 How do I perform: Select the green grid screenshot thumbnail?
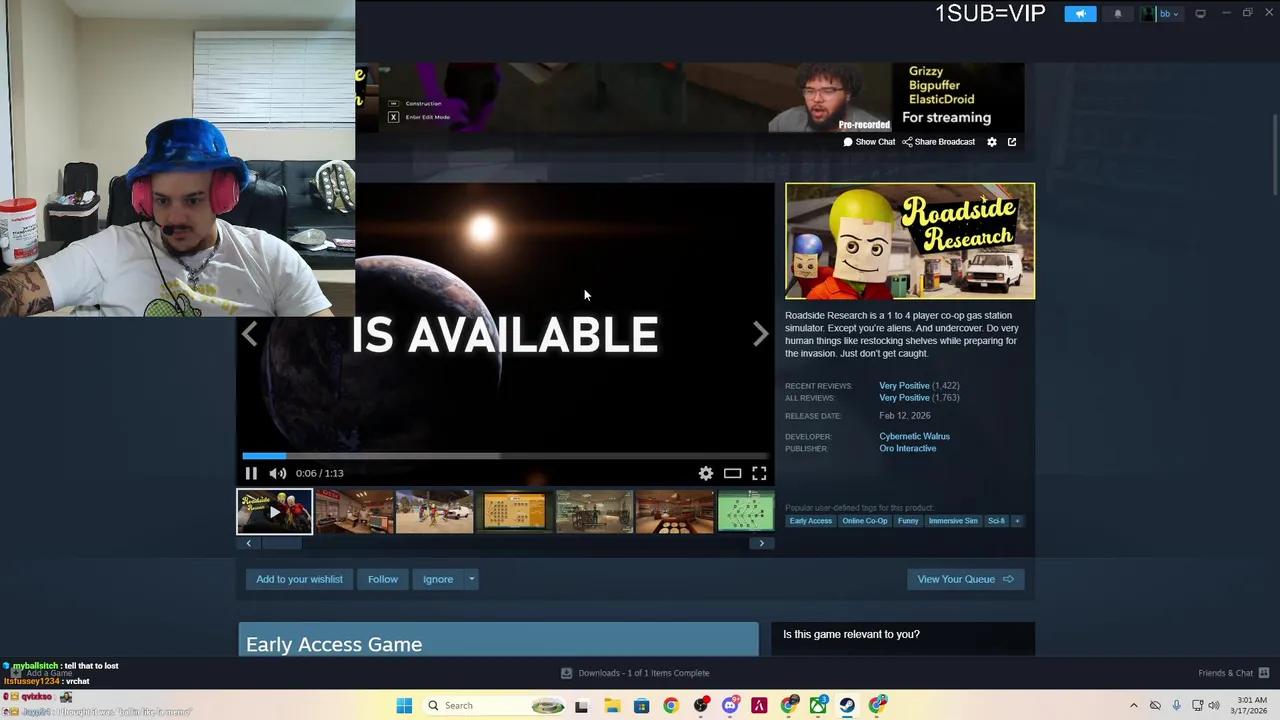point(746,511)
